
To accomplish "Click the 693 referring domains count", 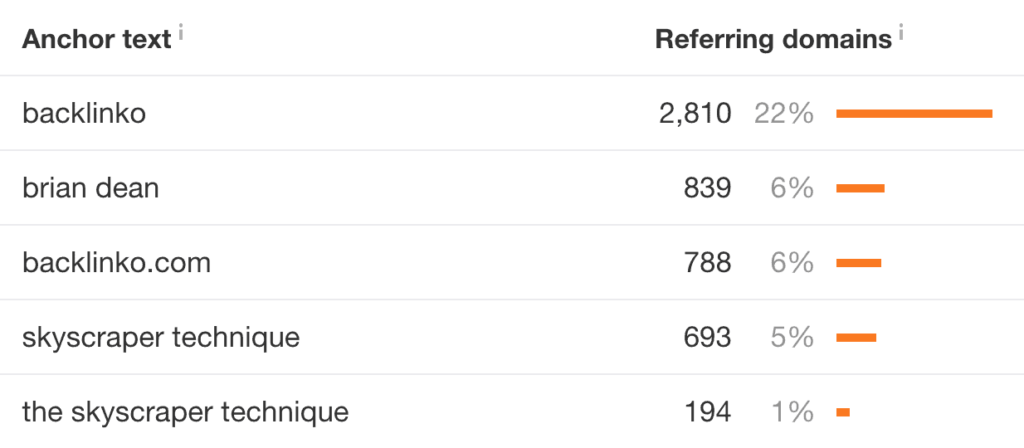I will pos(708,337).
